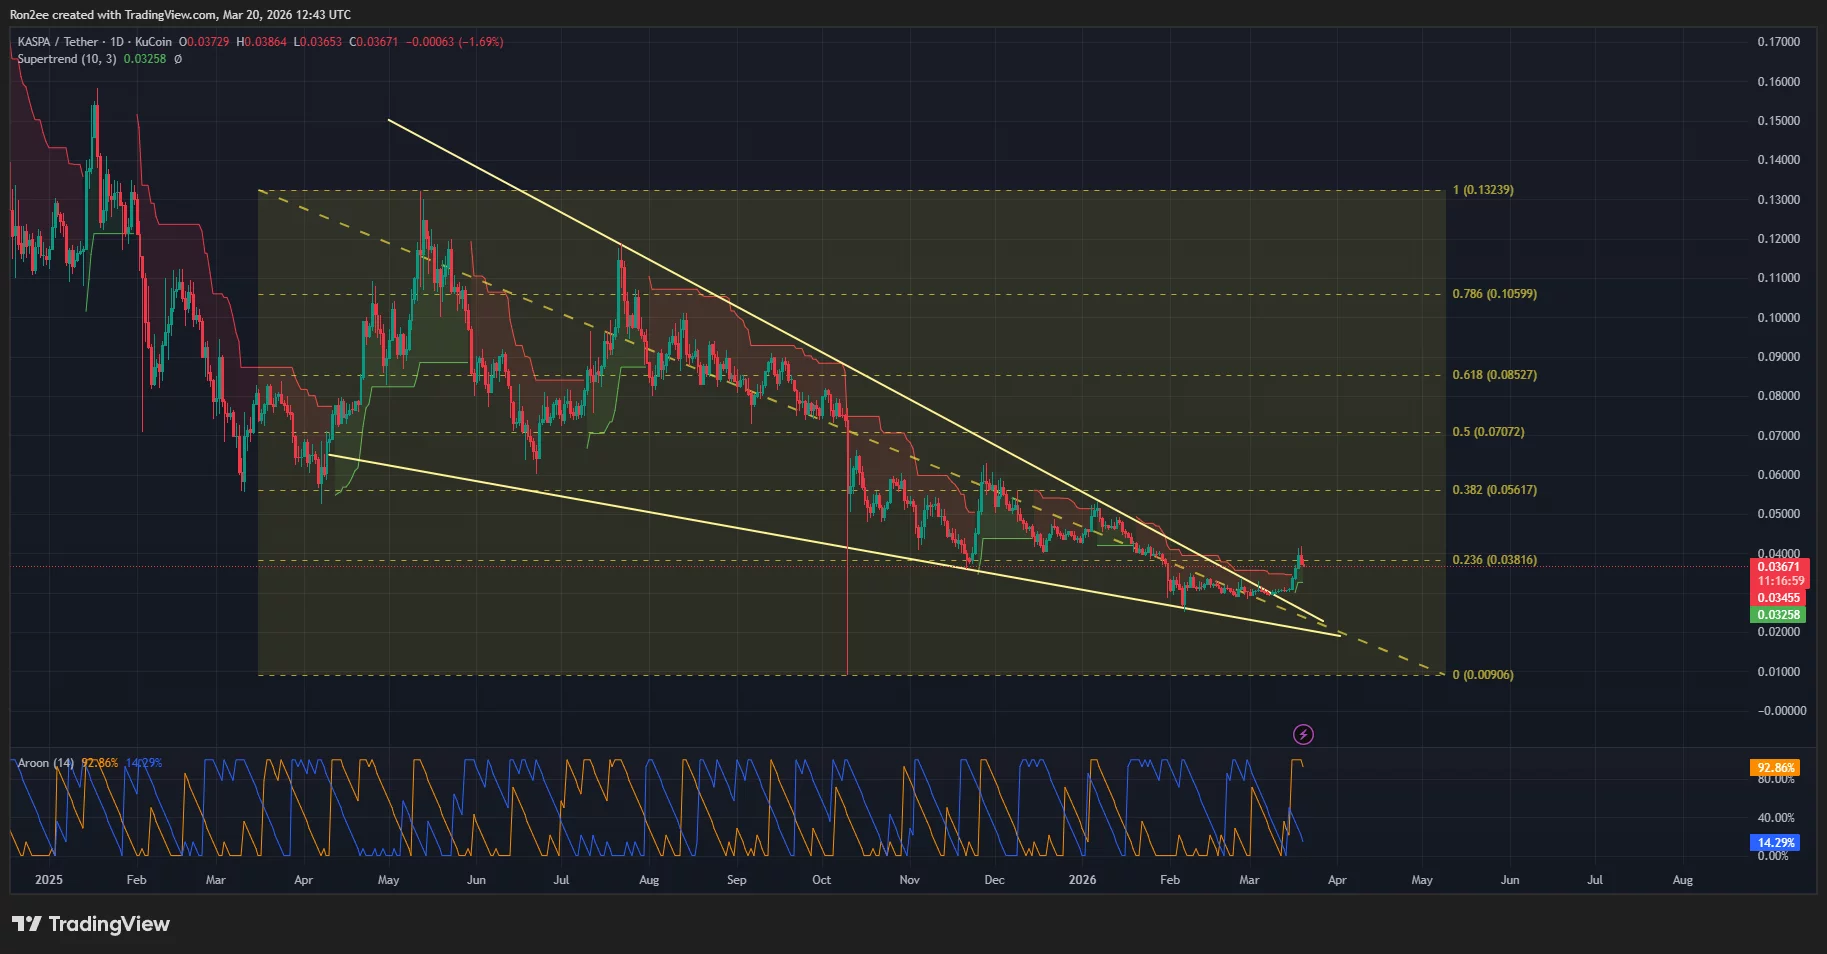Viewport: 1827px width, 954px height.
Task: Click the 2026 label on the time axis
Action: click(1083, 880)
